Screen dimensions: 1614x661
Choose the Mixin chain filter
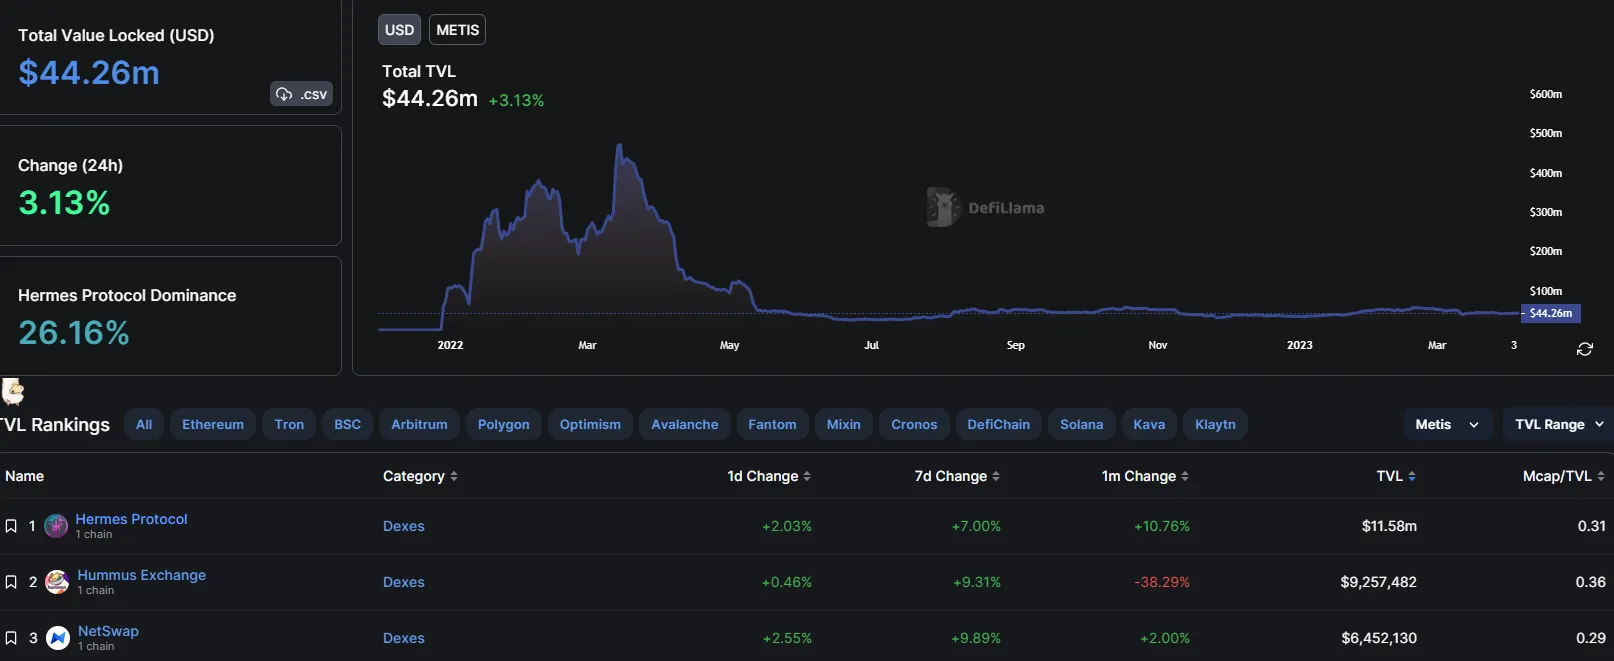pos(844,424)
